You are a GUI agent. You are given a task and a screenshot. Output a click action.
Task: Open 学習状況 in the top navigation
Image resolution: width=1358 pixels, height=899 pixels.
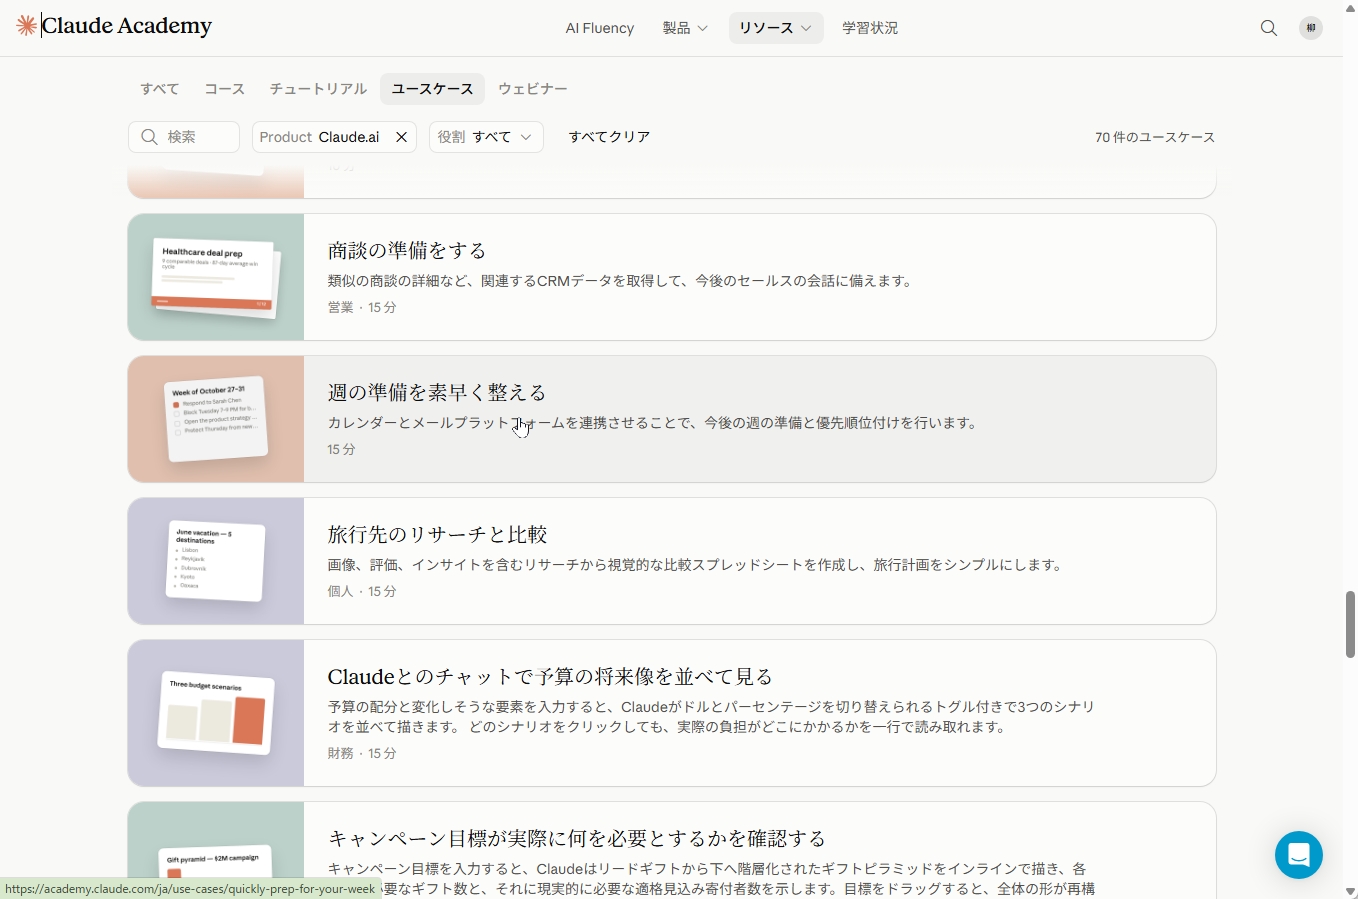click(870, 28)
